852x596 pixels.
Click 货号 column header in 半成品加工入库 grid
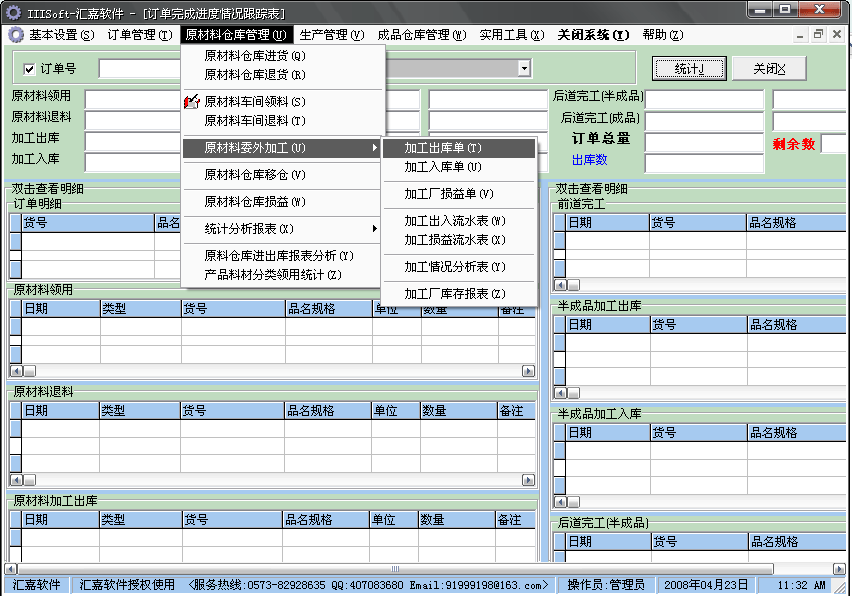click(x=699, y=432)
